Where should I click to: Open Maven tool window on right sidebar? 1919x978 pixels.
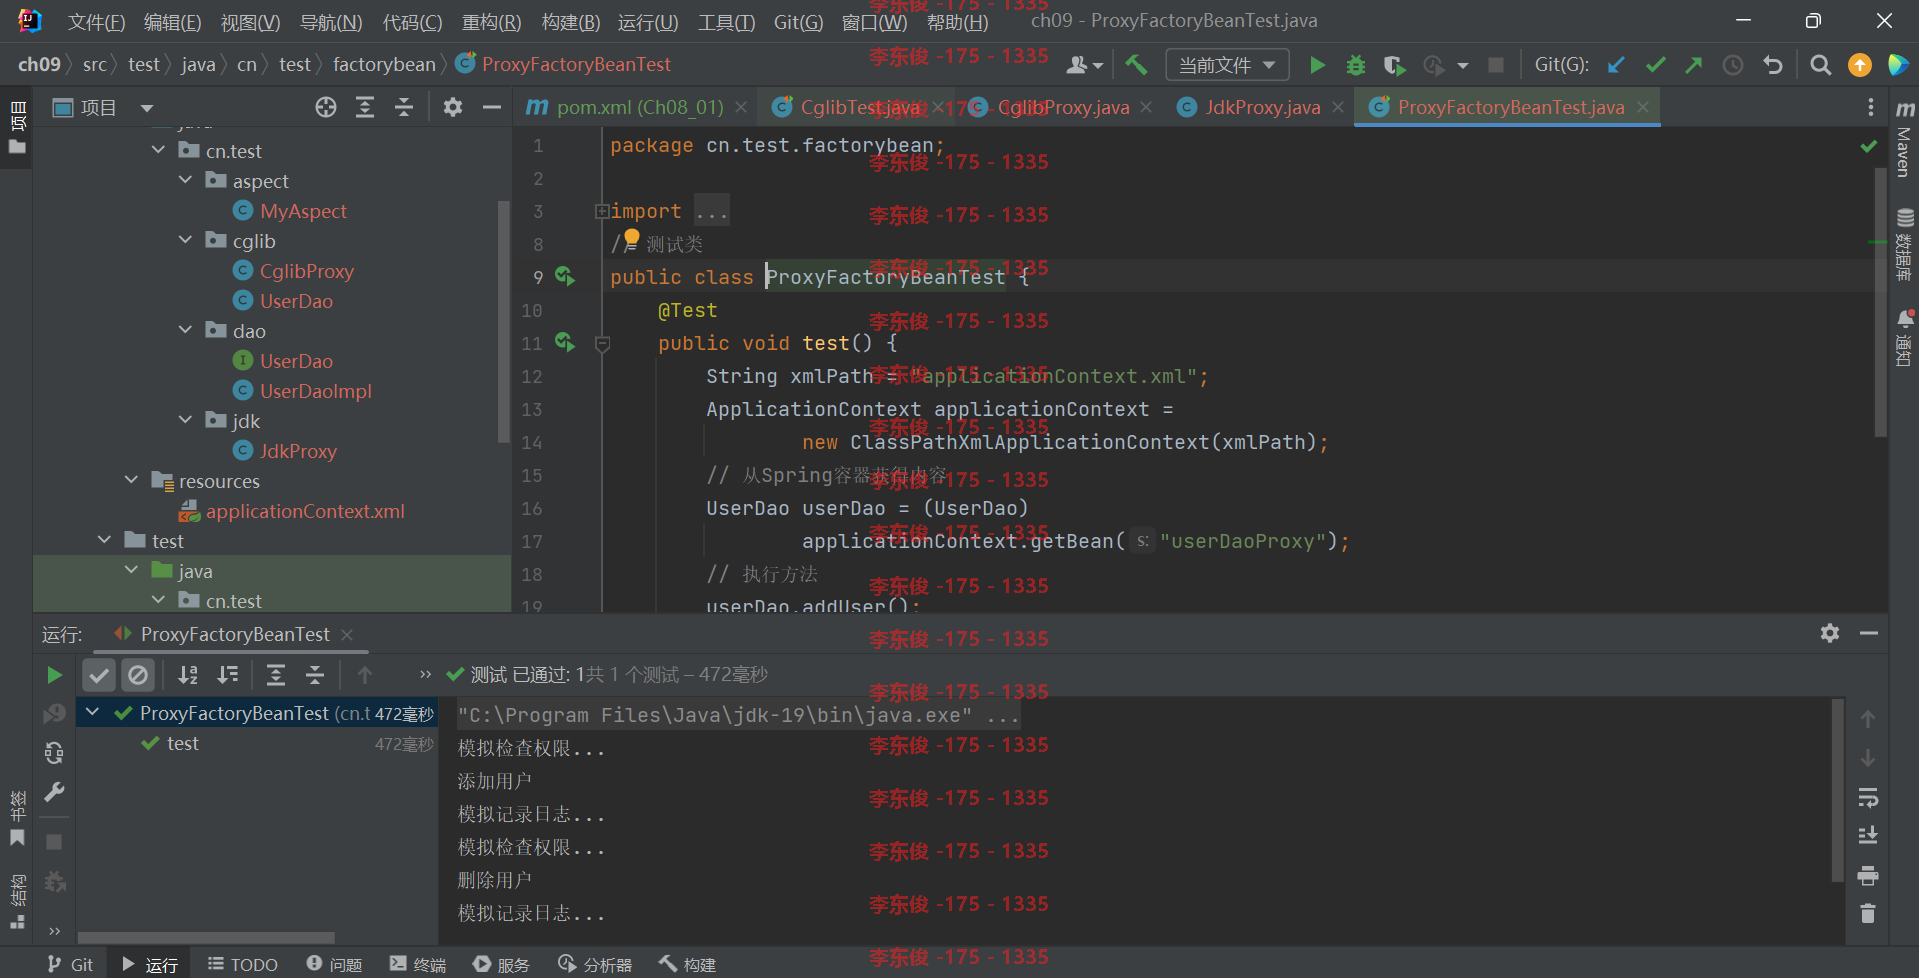tap(1905, 138)
